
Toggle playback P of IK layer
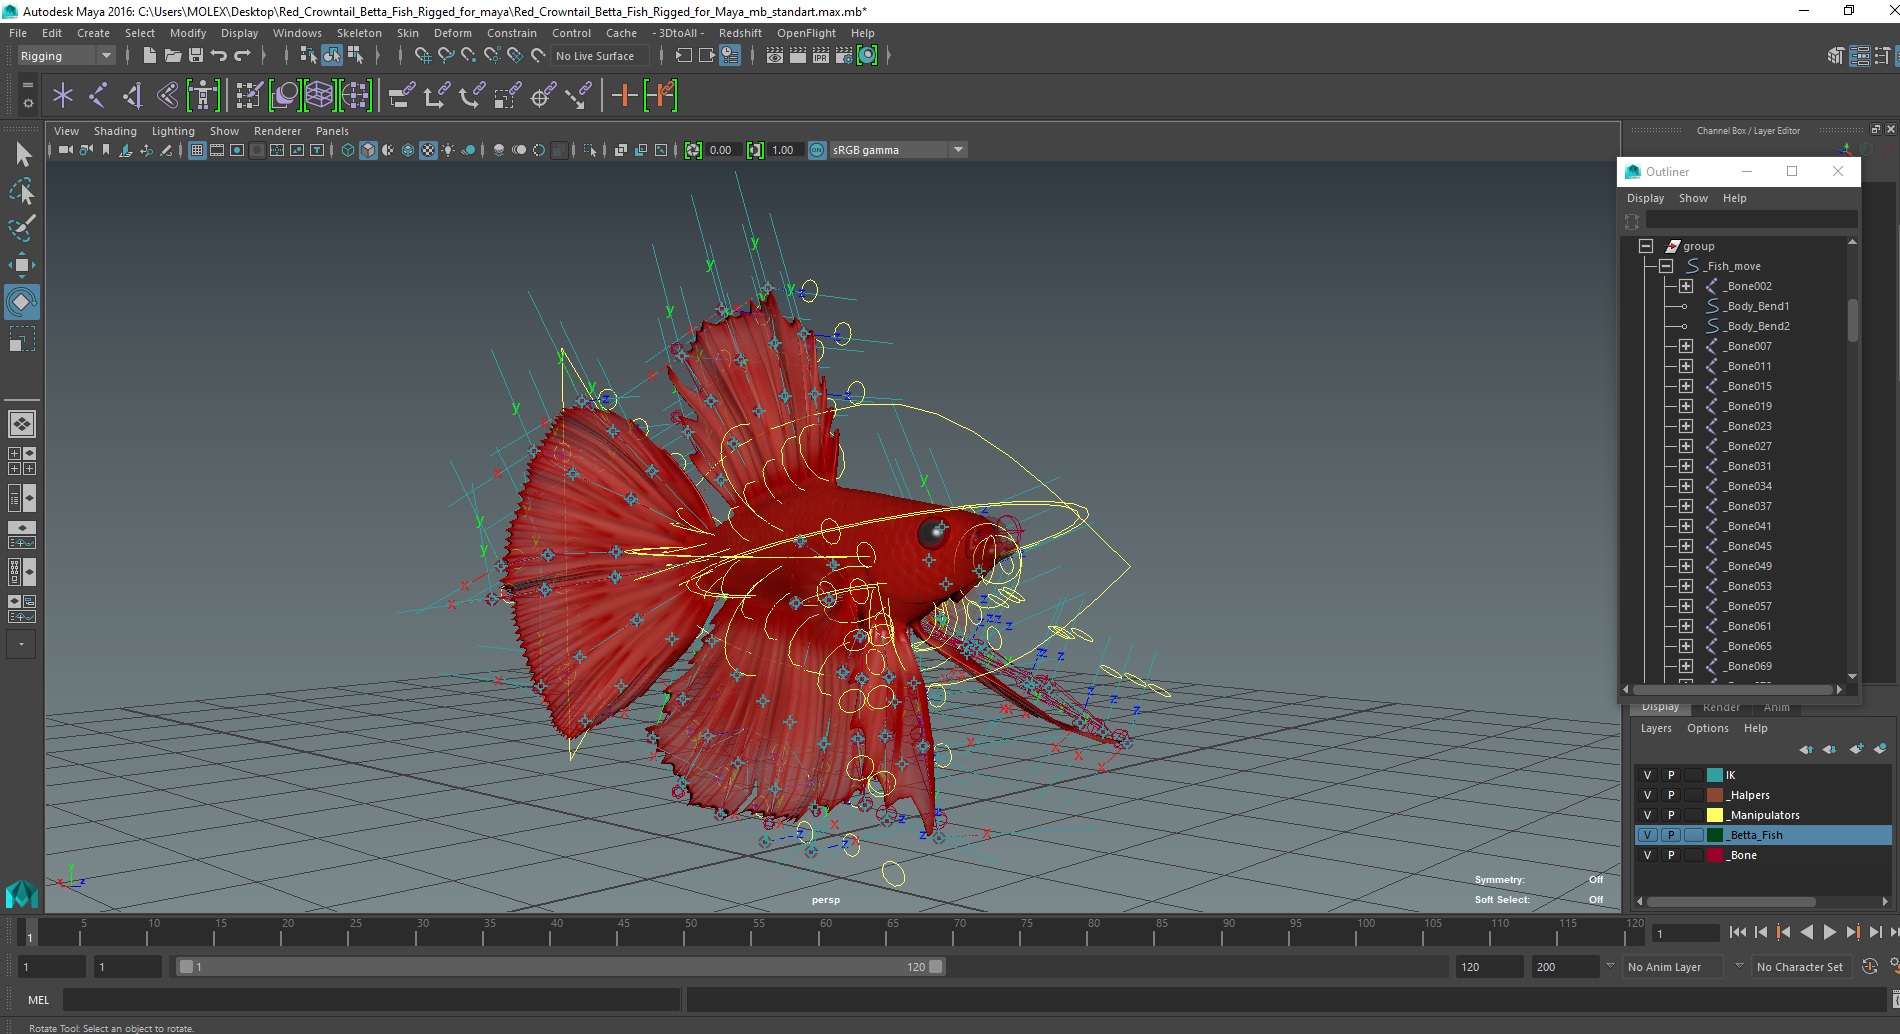pyautogui.click(x=1670, y=775)
